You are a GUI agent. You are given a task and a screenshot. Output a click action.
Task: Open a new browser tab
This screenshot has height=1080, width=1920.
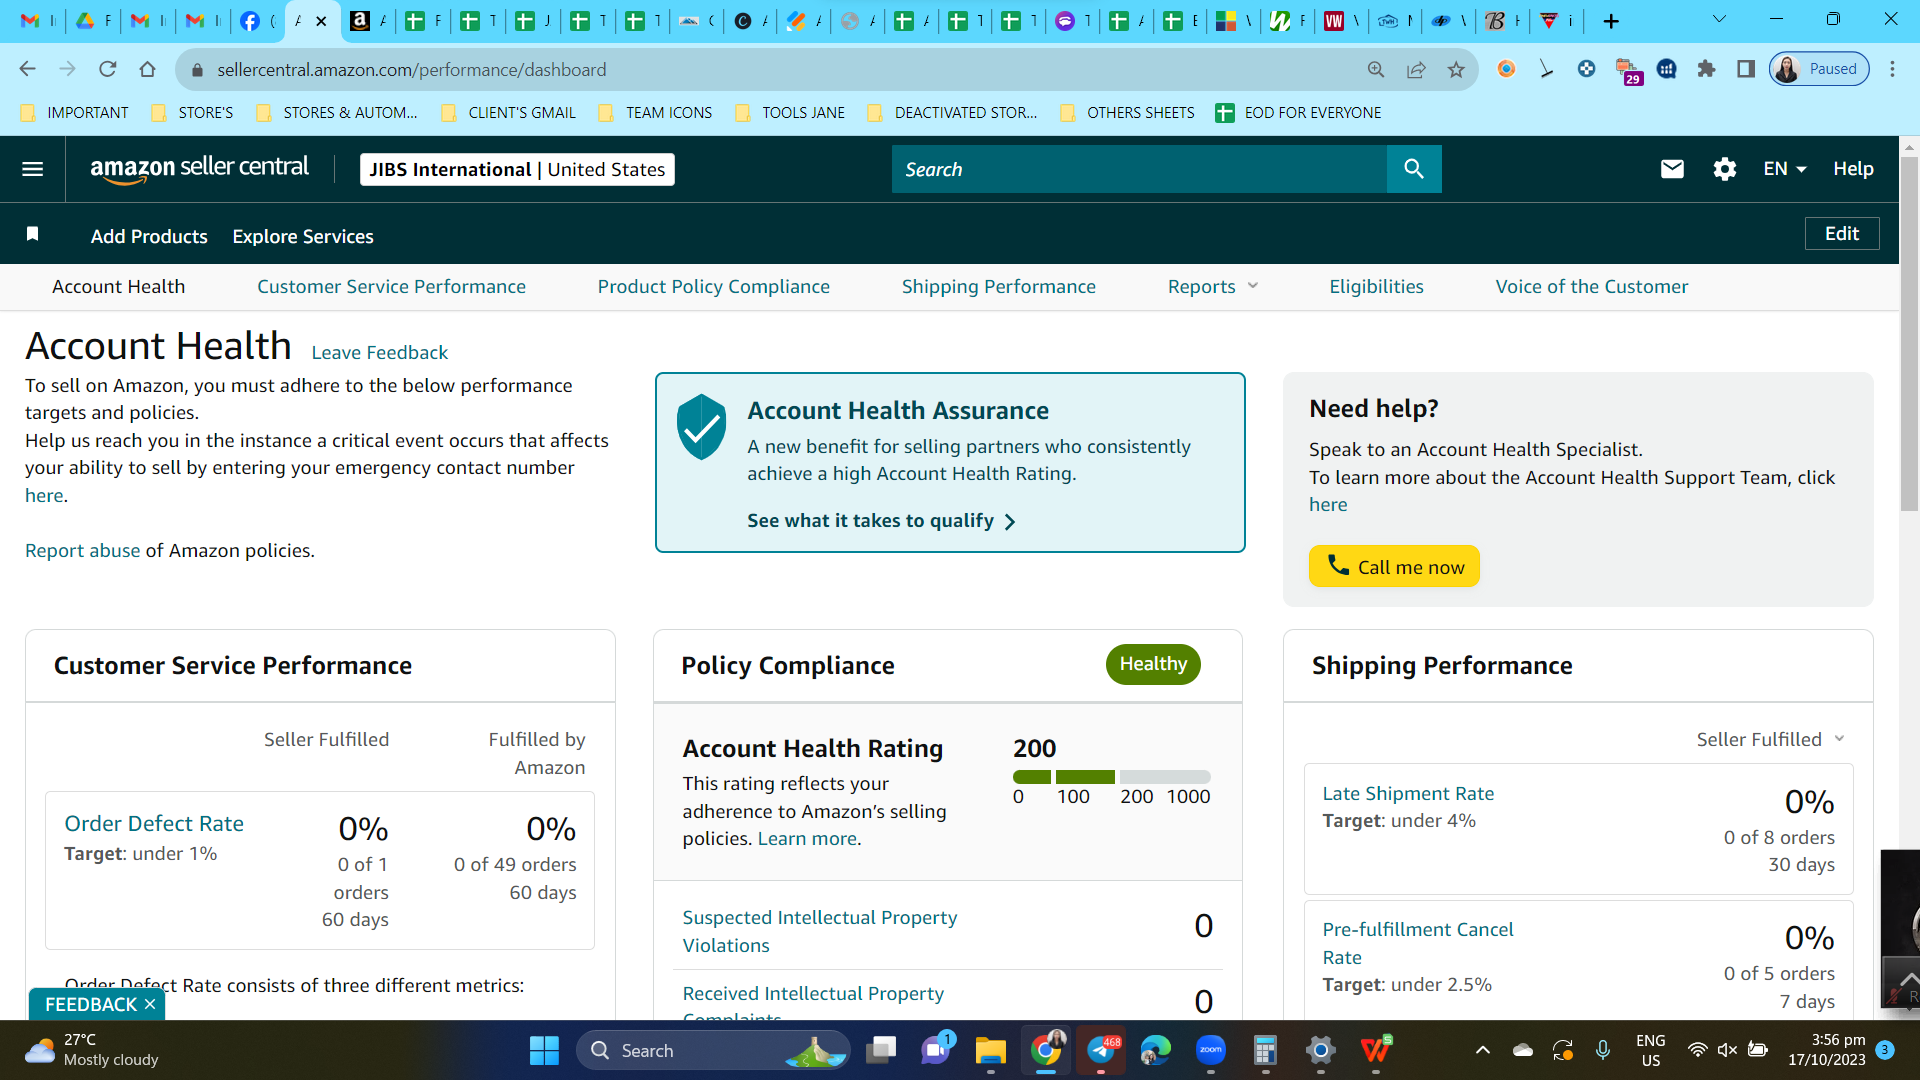point(1611,21)
